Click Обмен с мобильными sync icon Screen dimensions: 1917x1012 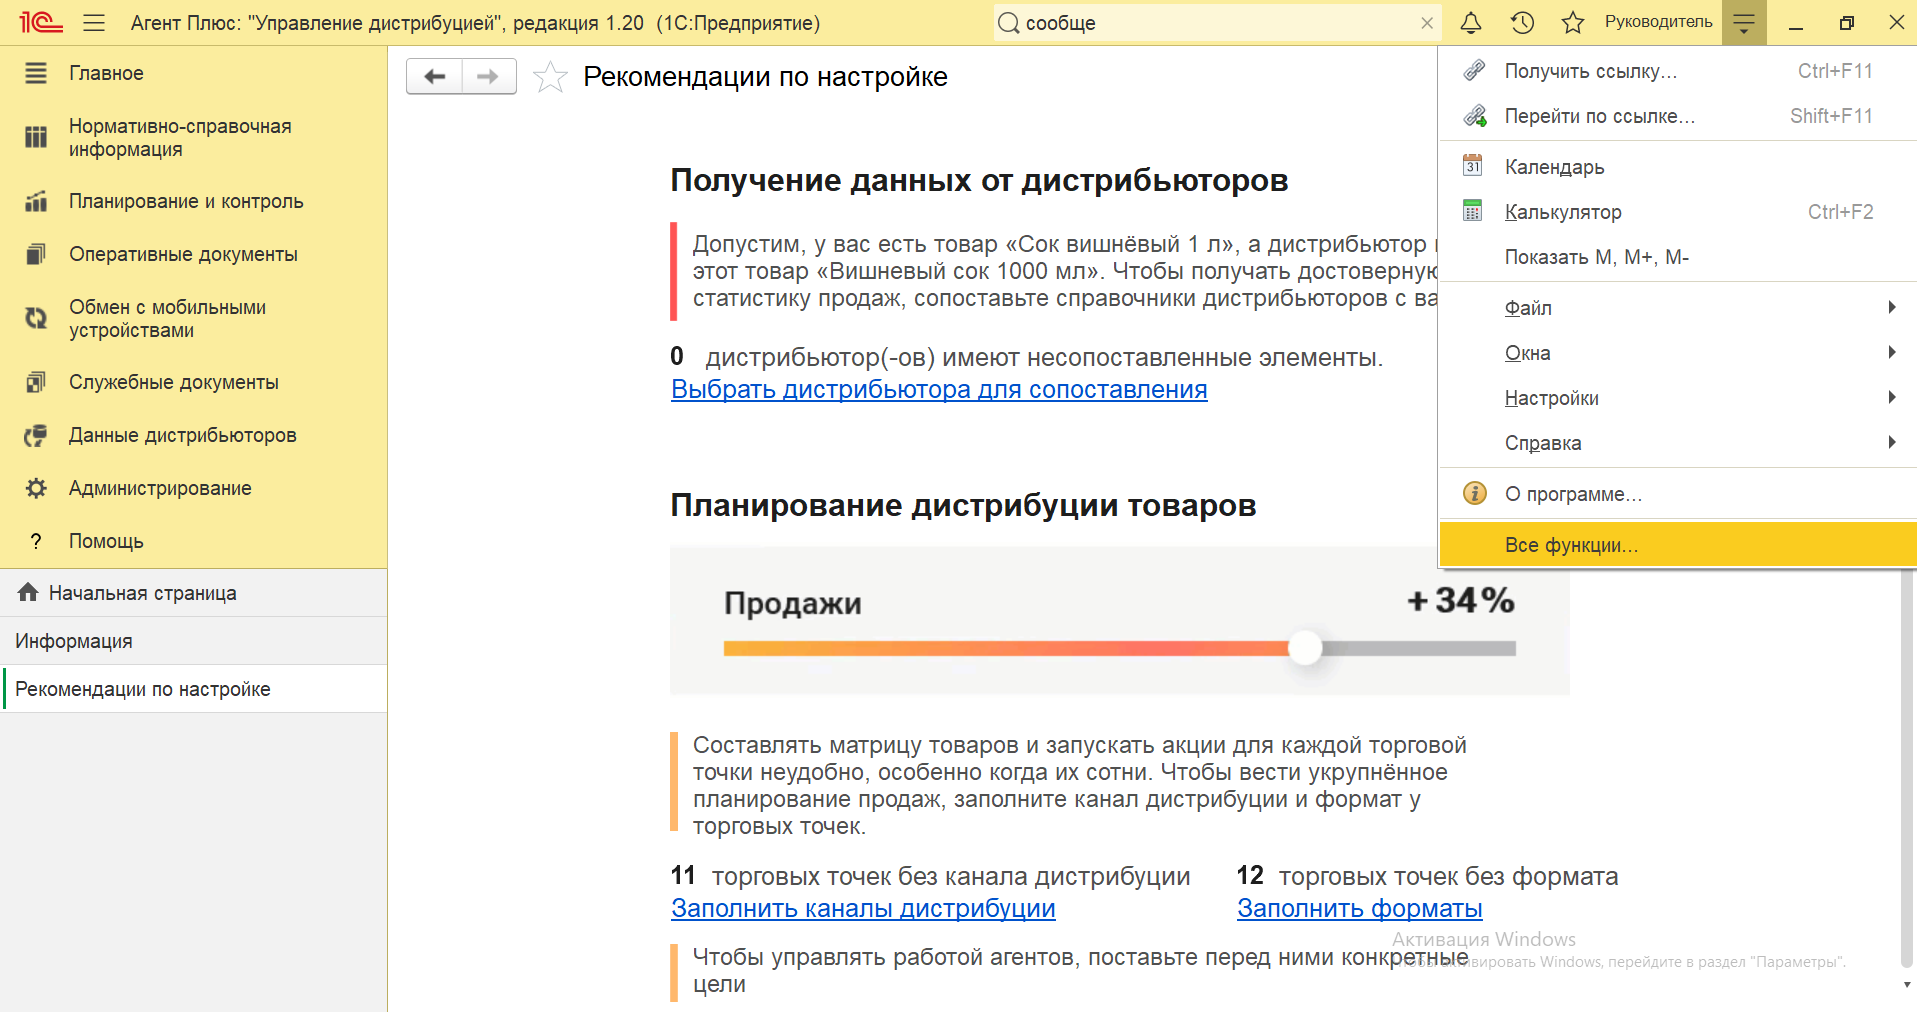pyautogui.click(x=36, y=318)
